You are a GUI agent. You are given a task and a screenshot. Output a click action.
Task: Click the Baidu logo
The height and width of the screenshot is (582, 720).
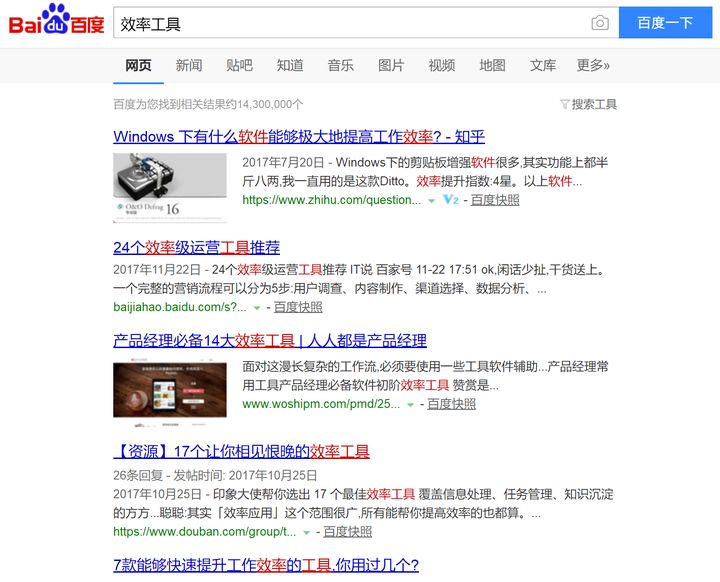tap(56, 20)
